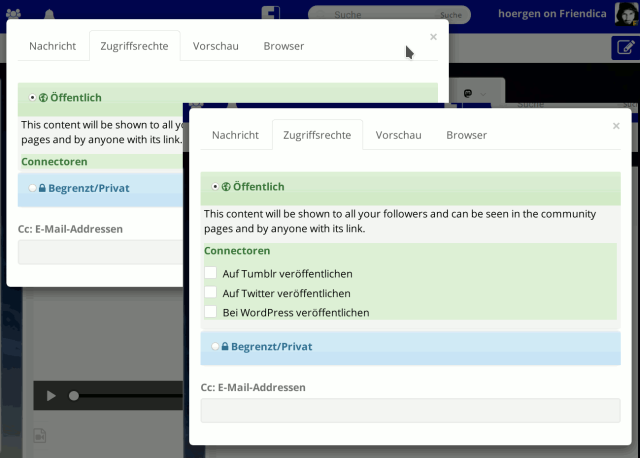Open the compose new post pencil icon
The height and width of the screenshot is (458, 640).
(626, 47)
